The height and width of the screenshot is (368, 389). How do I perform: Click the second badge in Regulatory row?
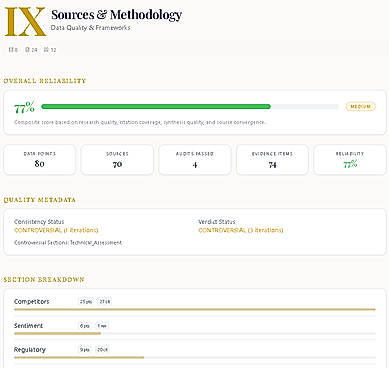[x=102, y=350]
